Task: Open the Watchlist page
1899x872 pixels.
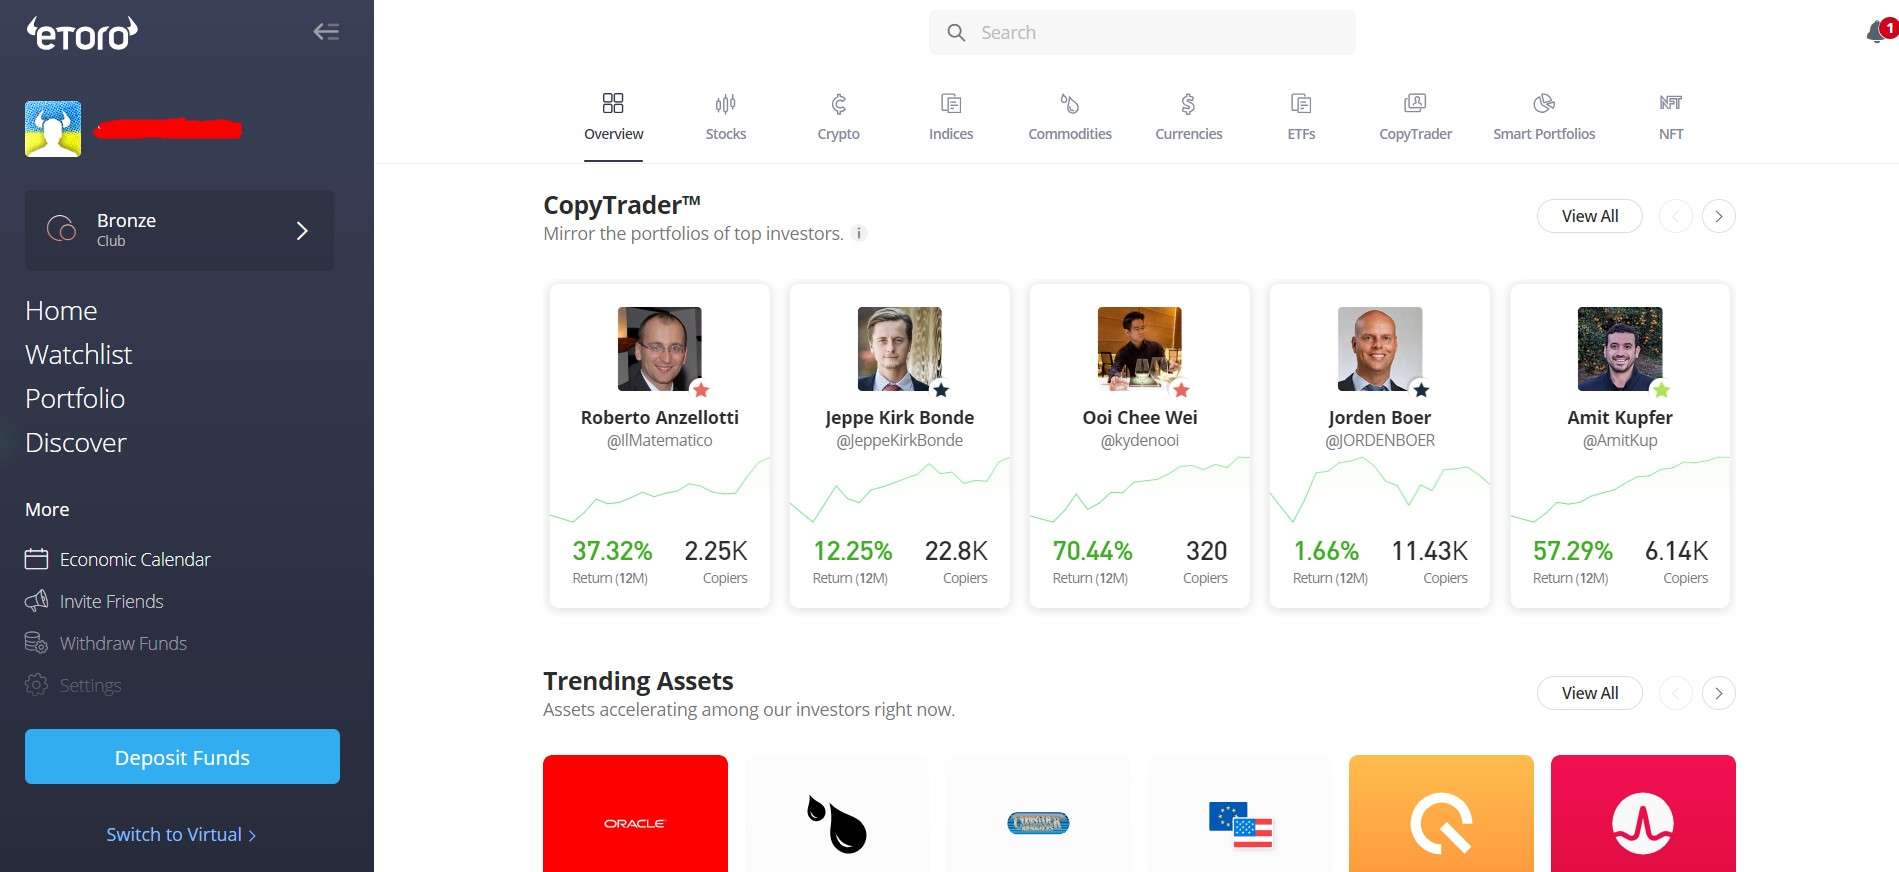Action: (x=78, y=355)
